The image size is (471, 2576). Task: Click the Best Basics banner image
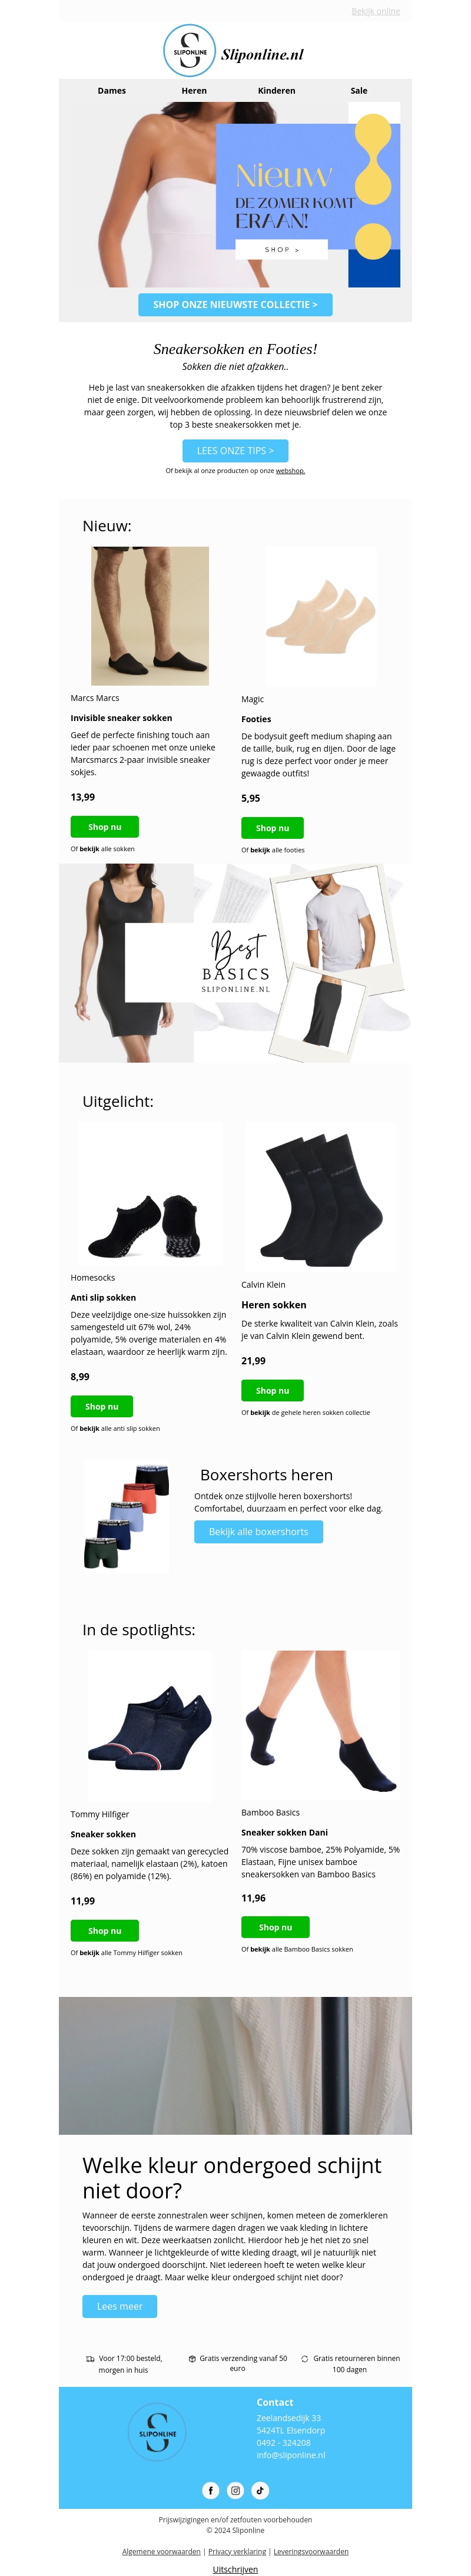point(235,963)
